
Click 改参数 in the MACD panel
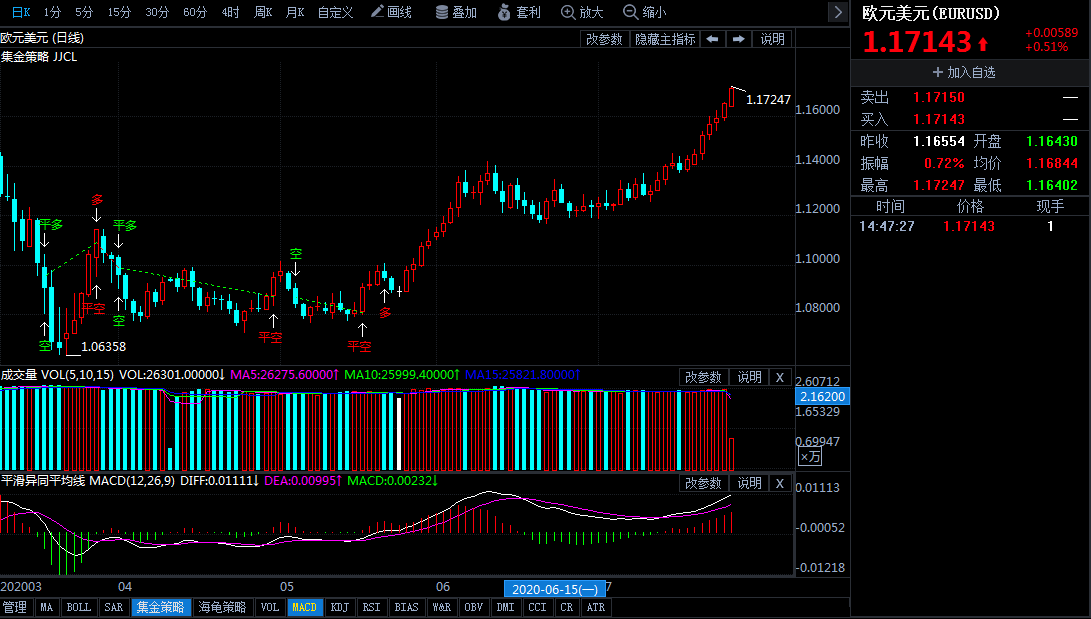(703, 483)
